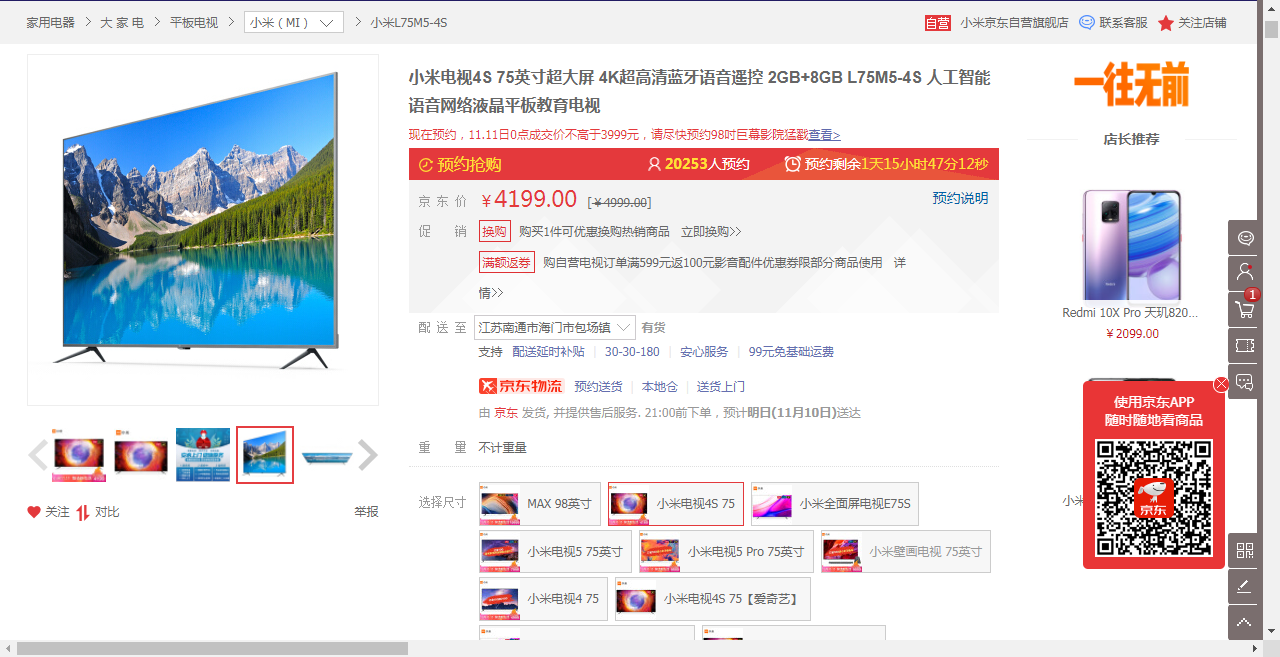Click the 30-30-180 service link
1280x657 pixels.
coord(632,352)
